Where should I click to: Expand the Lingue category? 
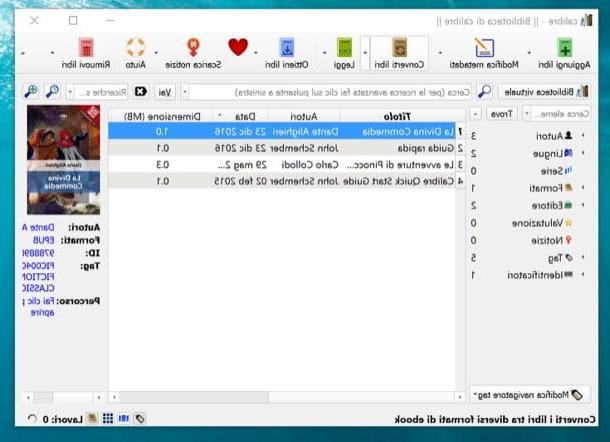pos(583,153)
